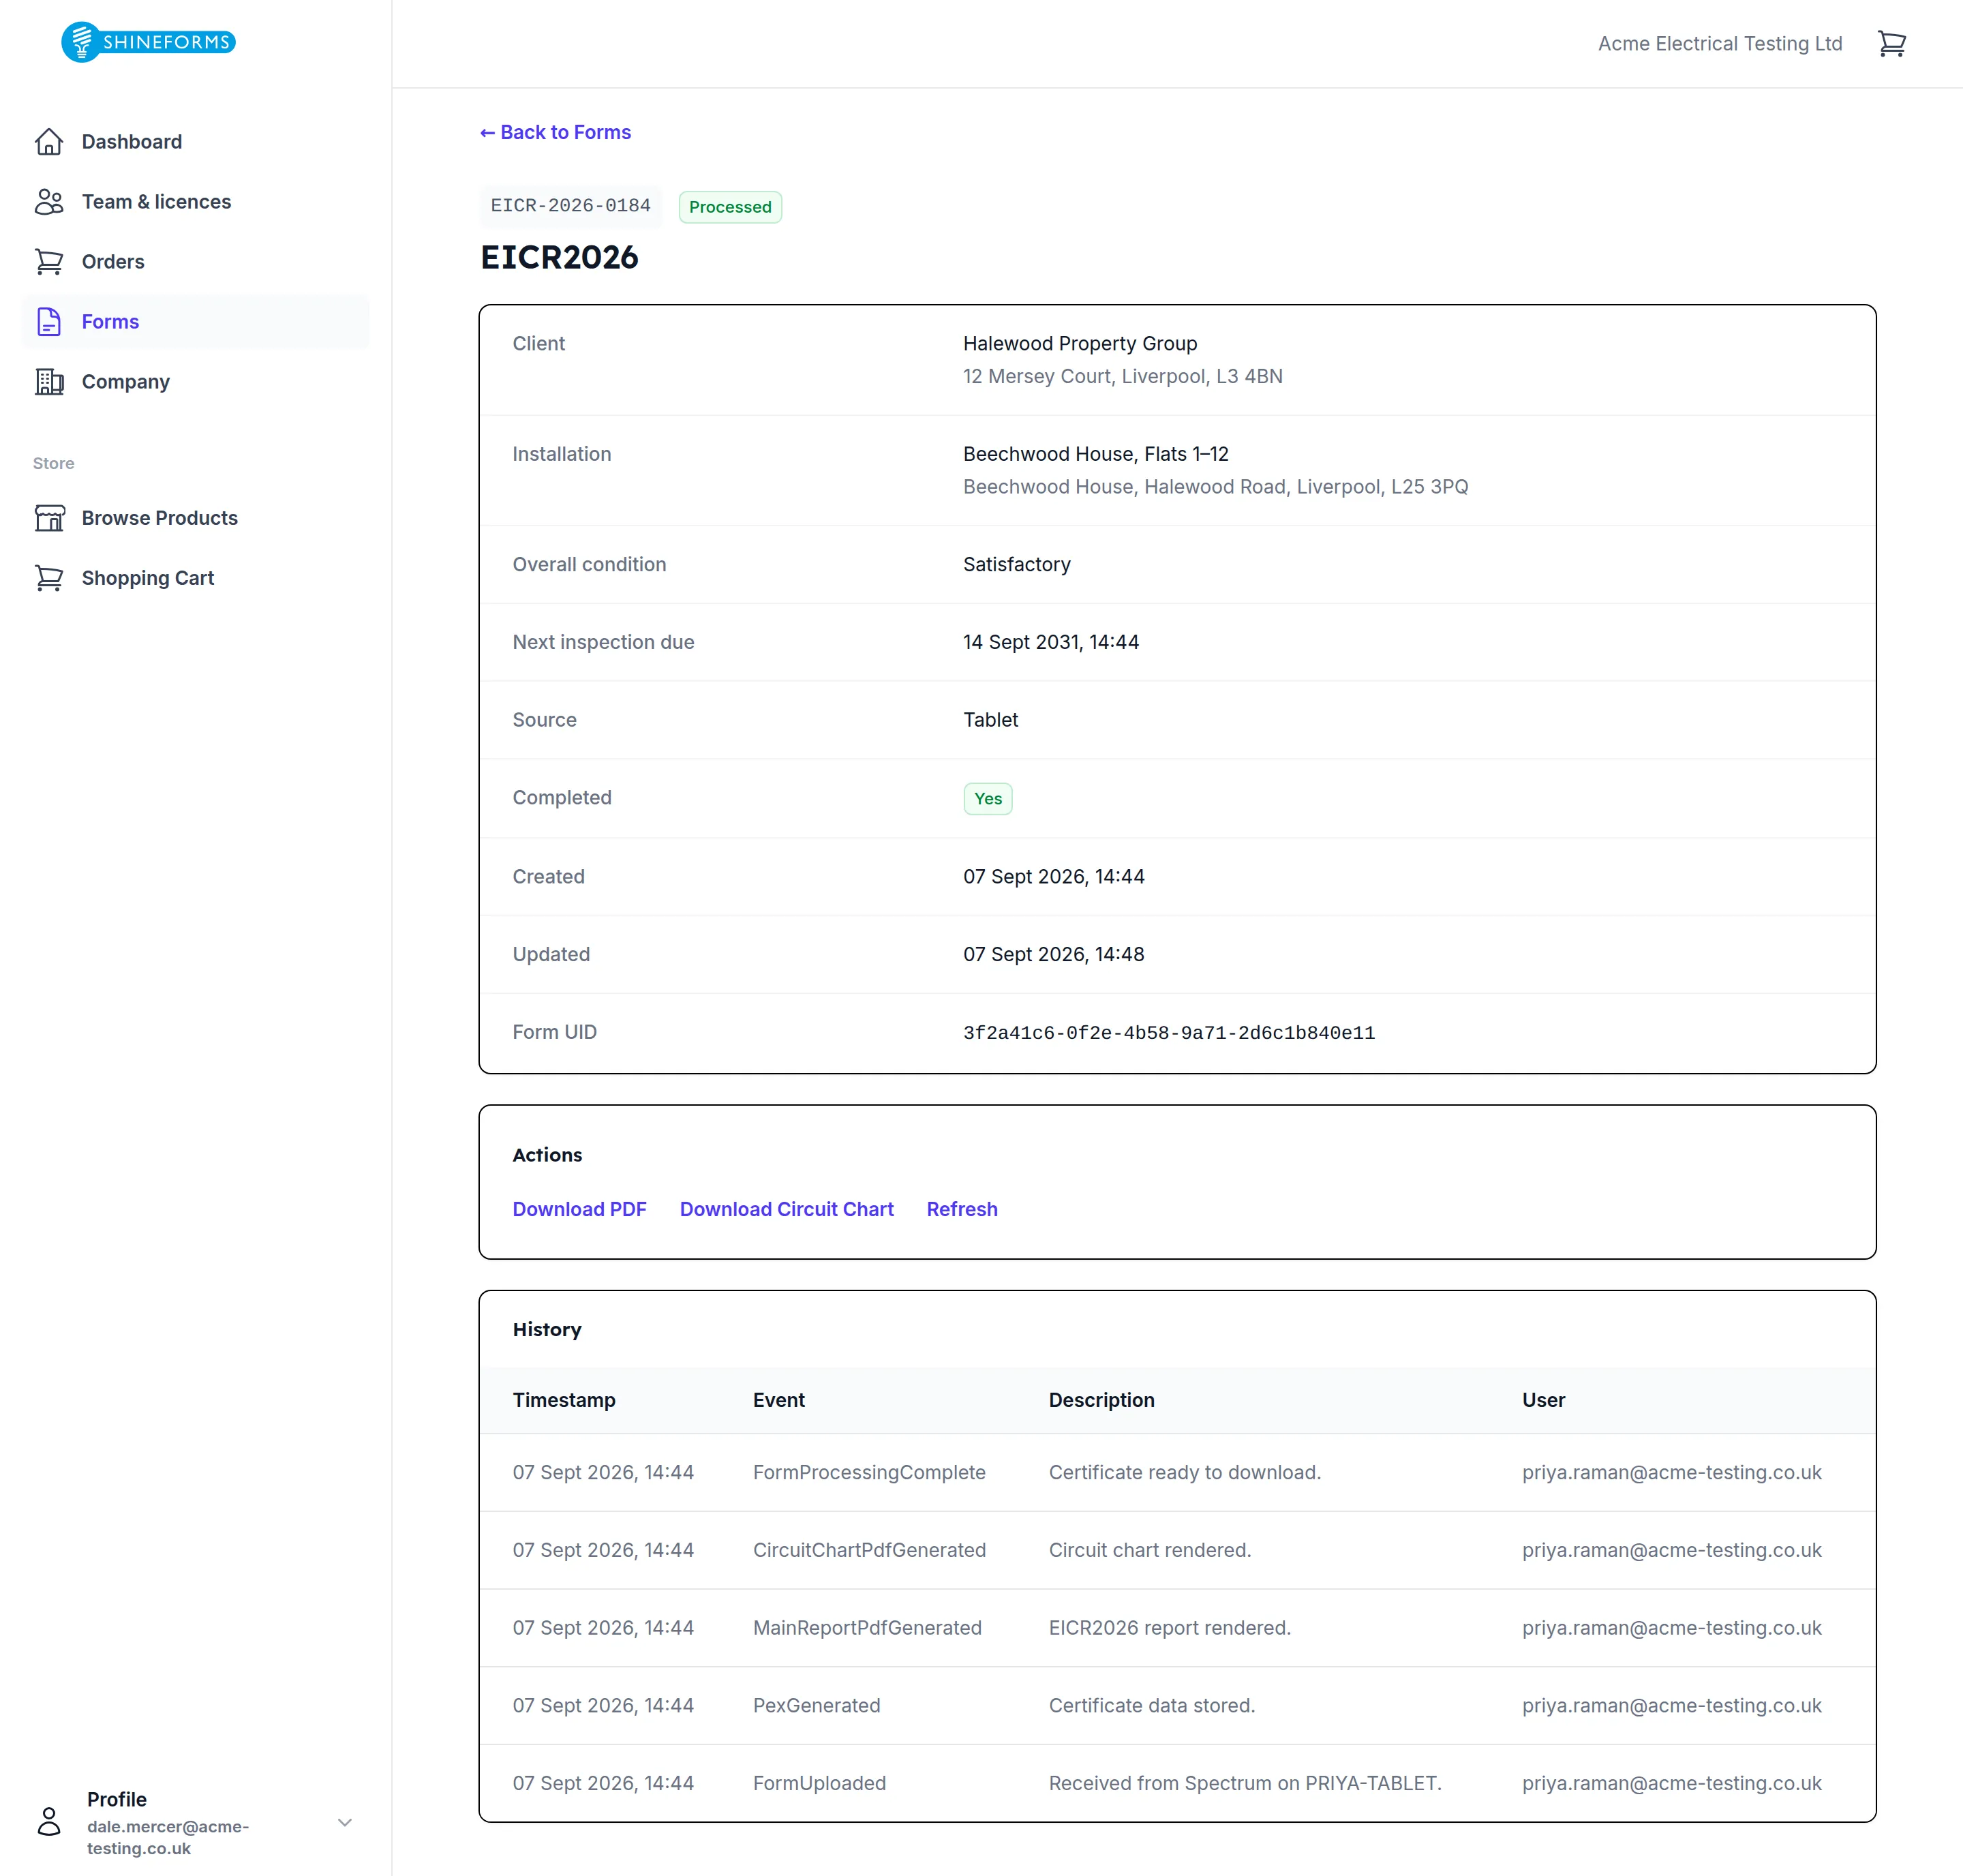Click the Acme Electrical Testing Ltd name
The height and width of the screenshot is (1876, 1963).
coord(1719,44)
